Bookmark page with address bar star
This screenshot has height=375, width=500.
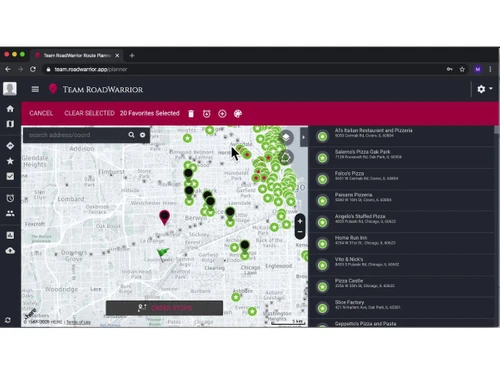[462, 69]
